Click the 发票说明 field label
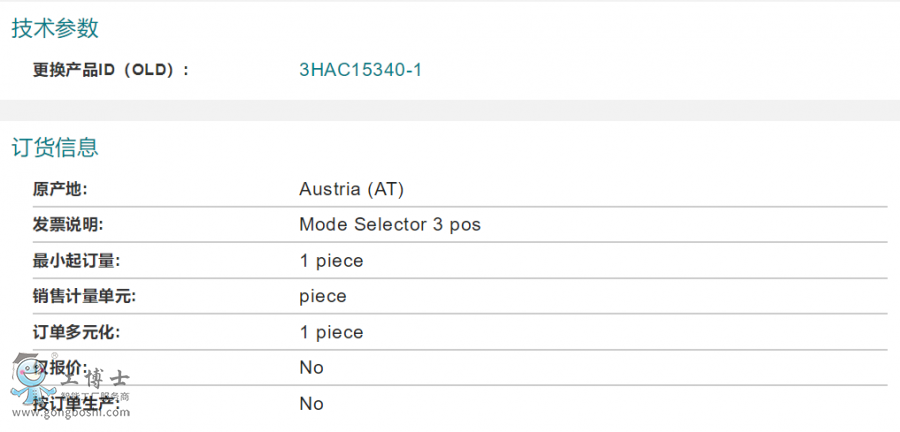The image size is (900, 432). pos(67,224)
